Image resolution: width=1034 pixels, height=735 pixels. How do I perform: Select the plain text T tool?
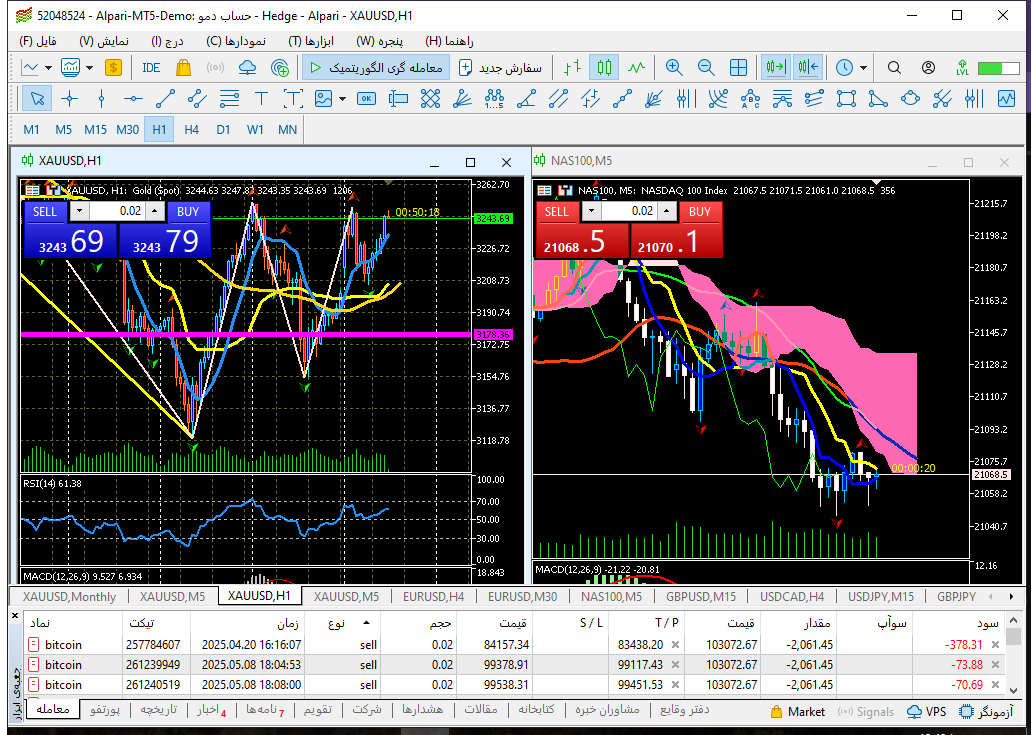pyautogui.click(x=261, y=99)
